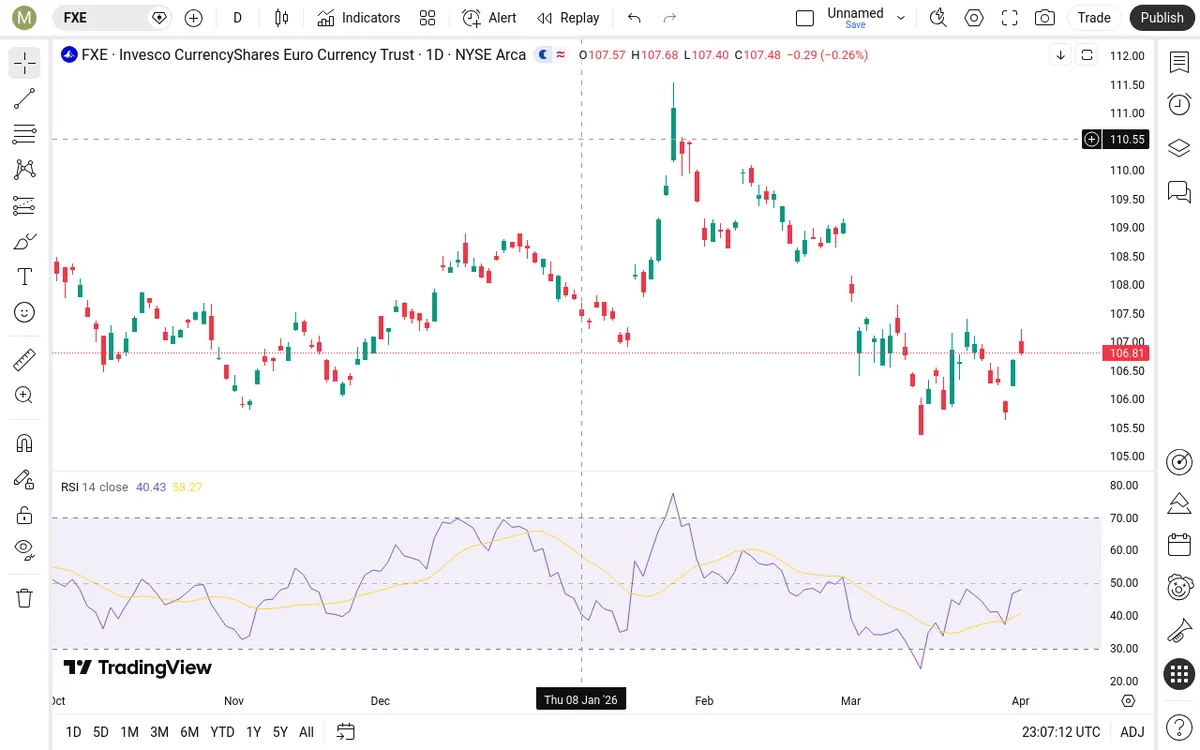Set the 6M time range
Image resolution: width=1200 pixels, height=750 pixels.
click(x=189, y=732)
